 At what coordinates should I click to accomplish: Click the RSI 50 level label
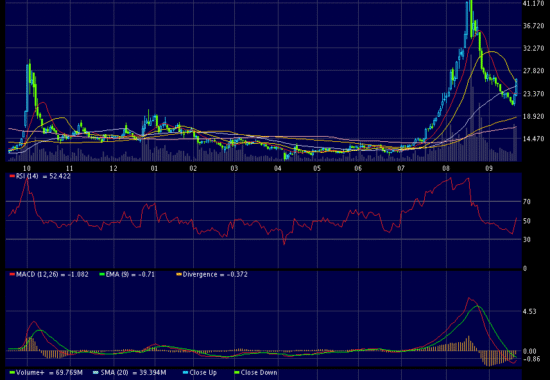point(526,221)
